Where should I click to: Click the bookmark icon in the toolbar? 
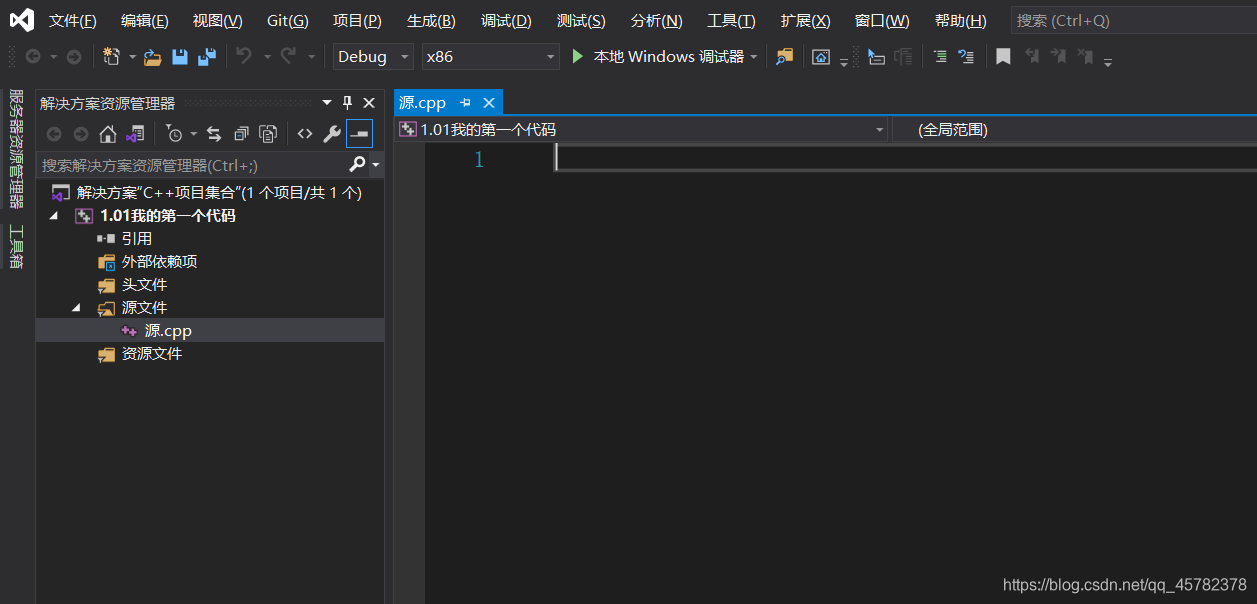pos(1003,57)
